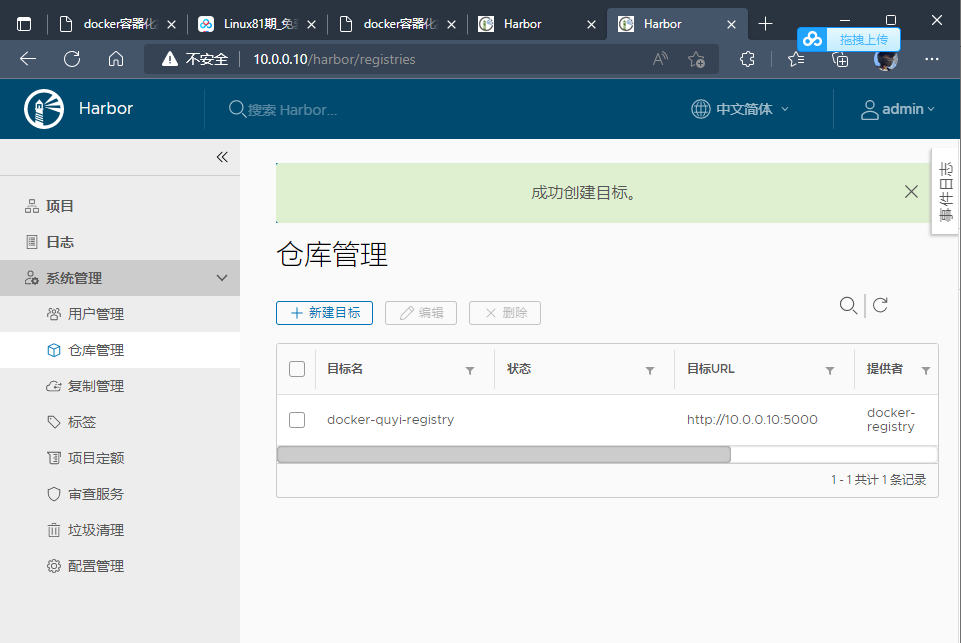Reload the page with refresh icon
Viewport: 961px width, 643px height.
[72, 59]
